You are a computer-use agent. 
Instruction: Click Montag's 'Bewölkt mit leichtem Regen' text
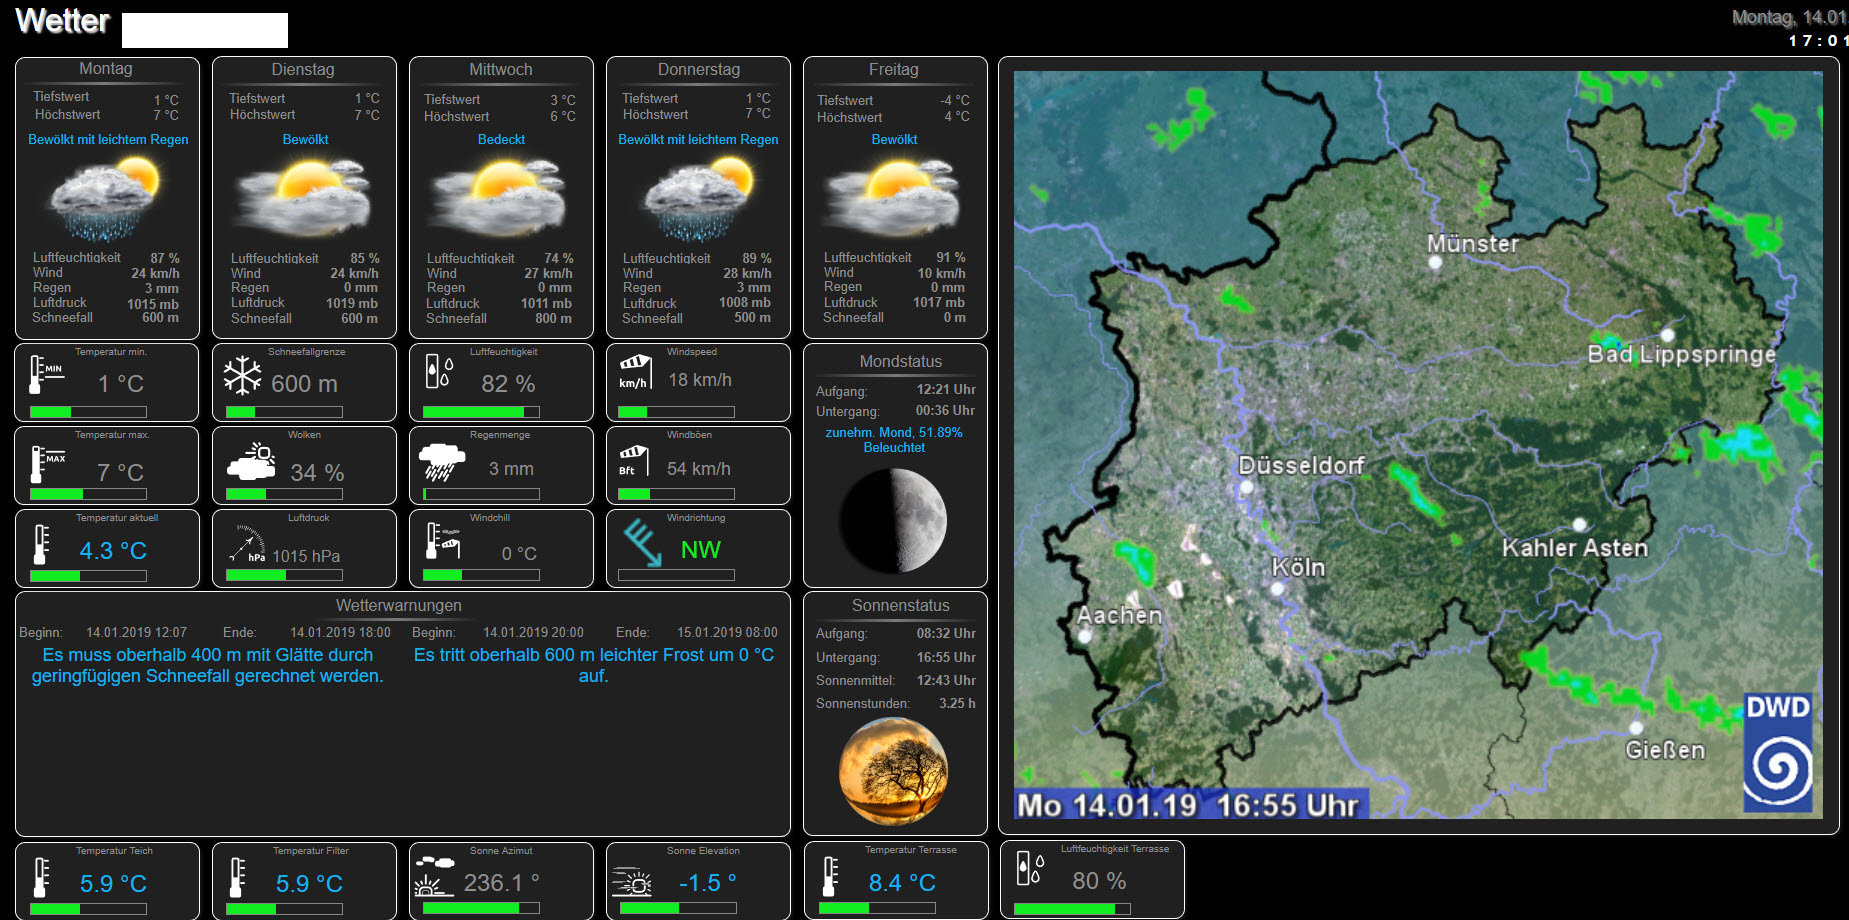tap(108, 140)
